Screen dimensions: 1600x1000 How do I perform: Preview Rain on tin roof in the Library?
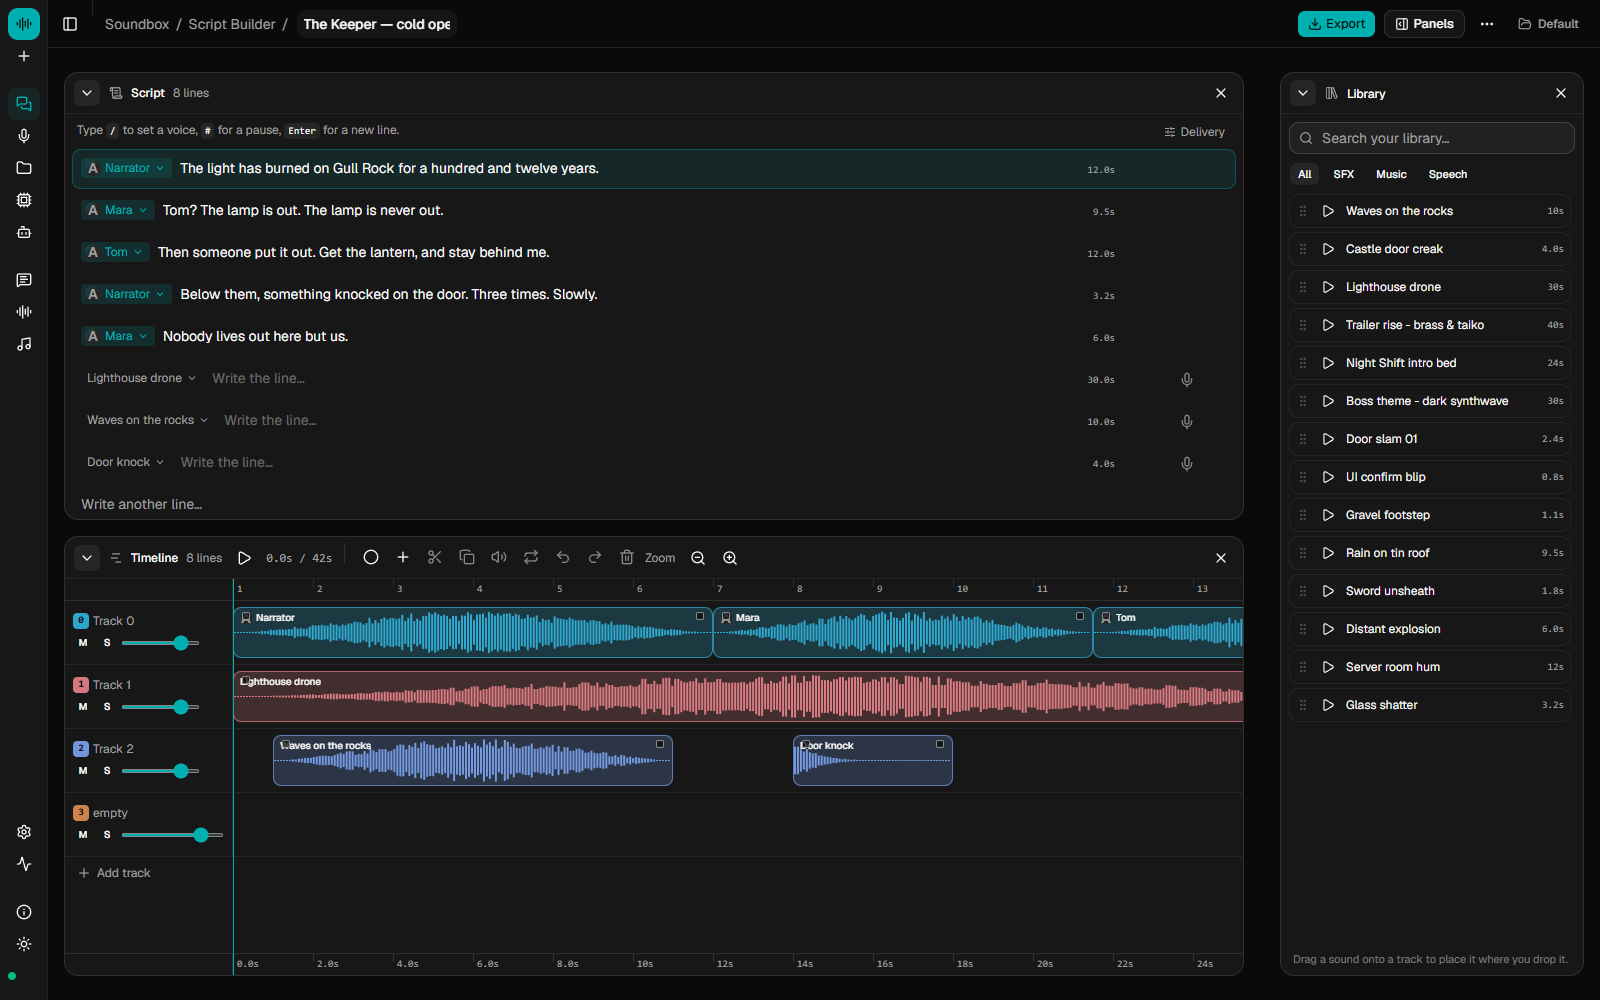click(1328, 553)
